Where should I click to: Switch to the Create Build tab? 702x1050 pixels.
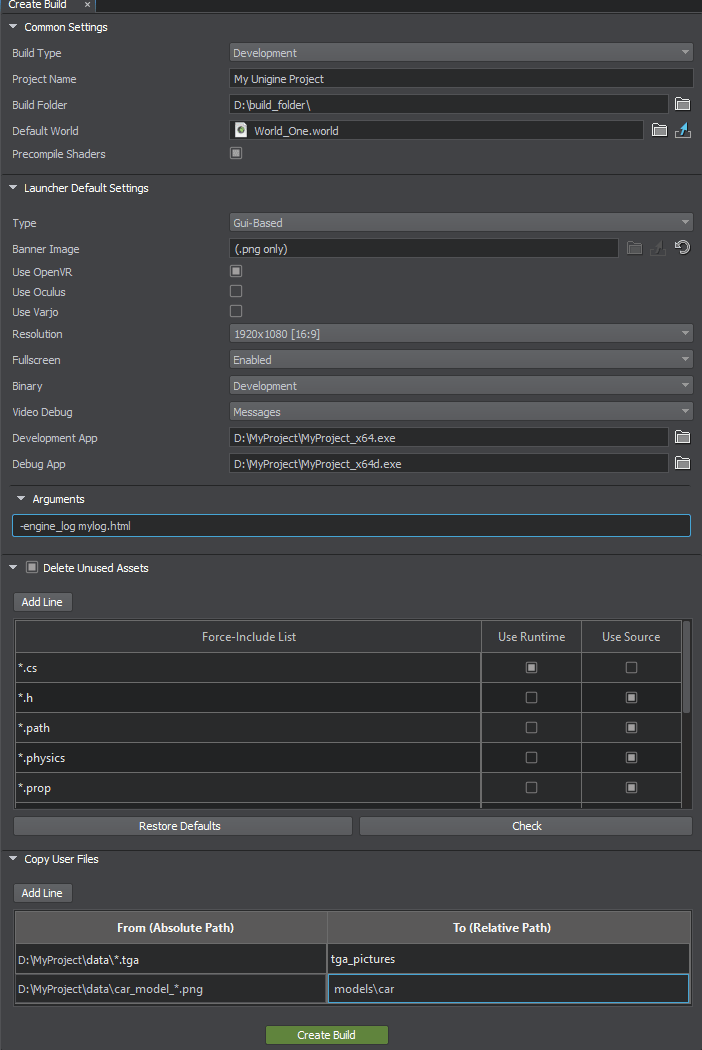38,5
